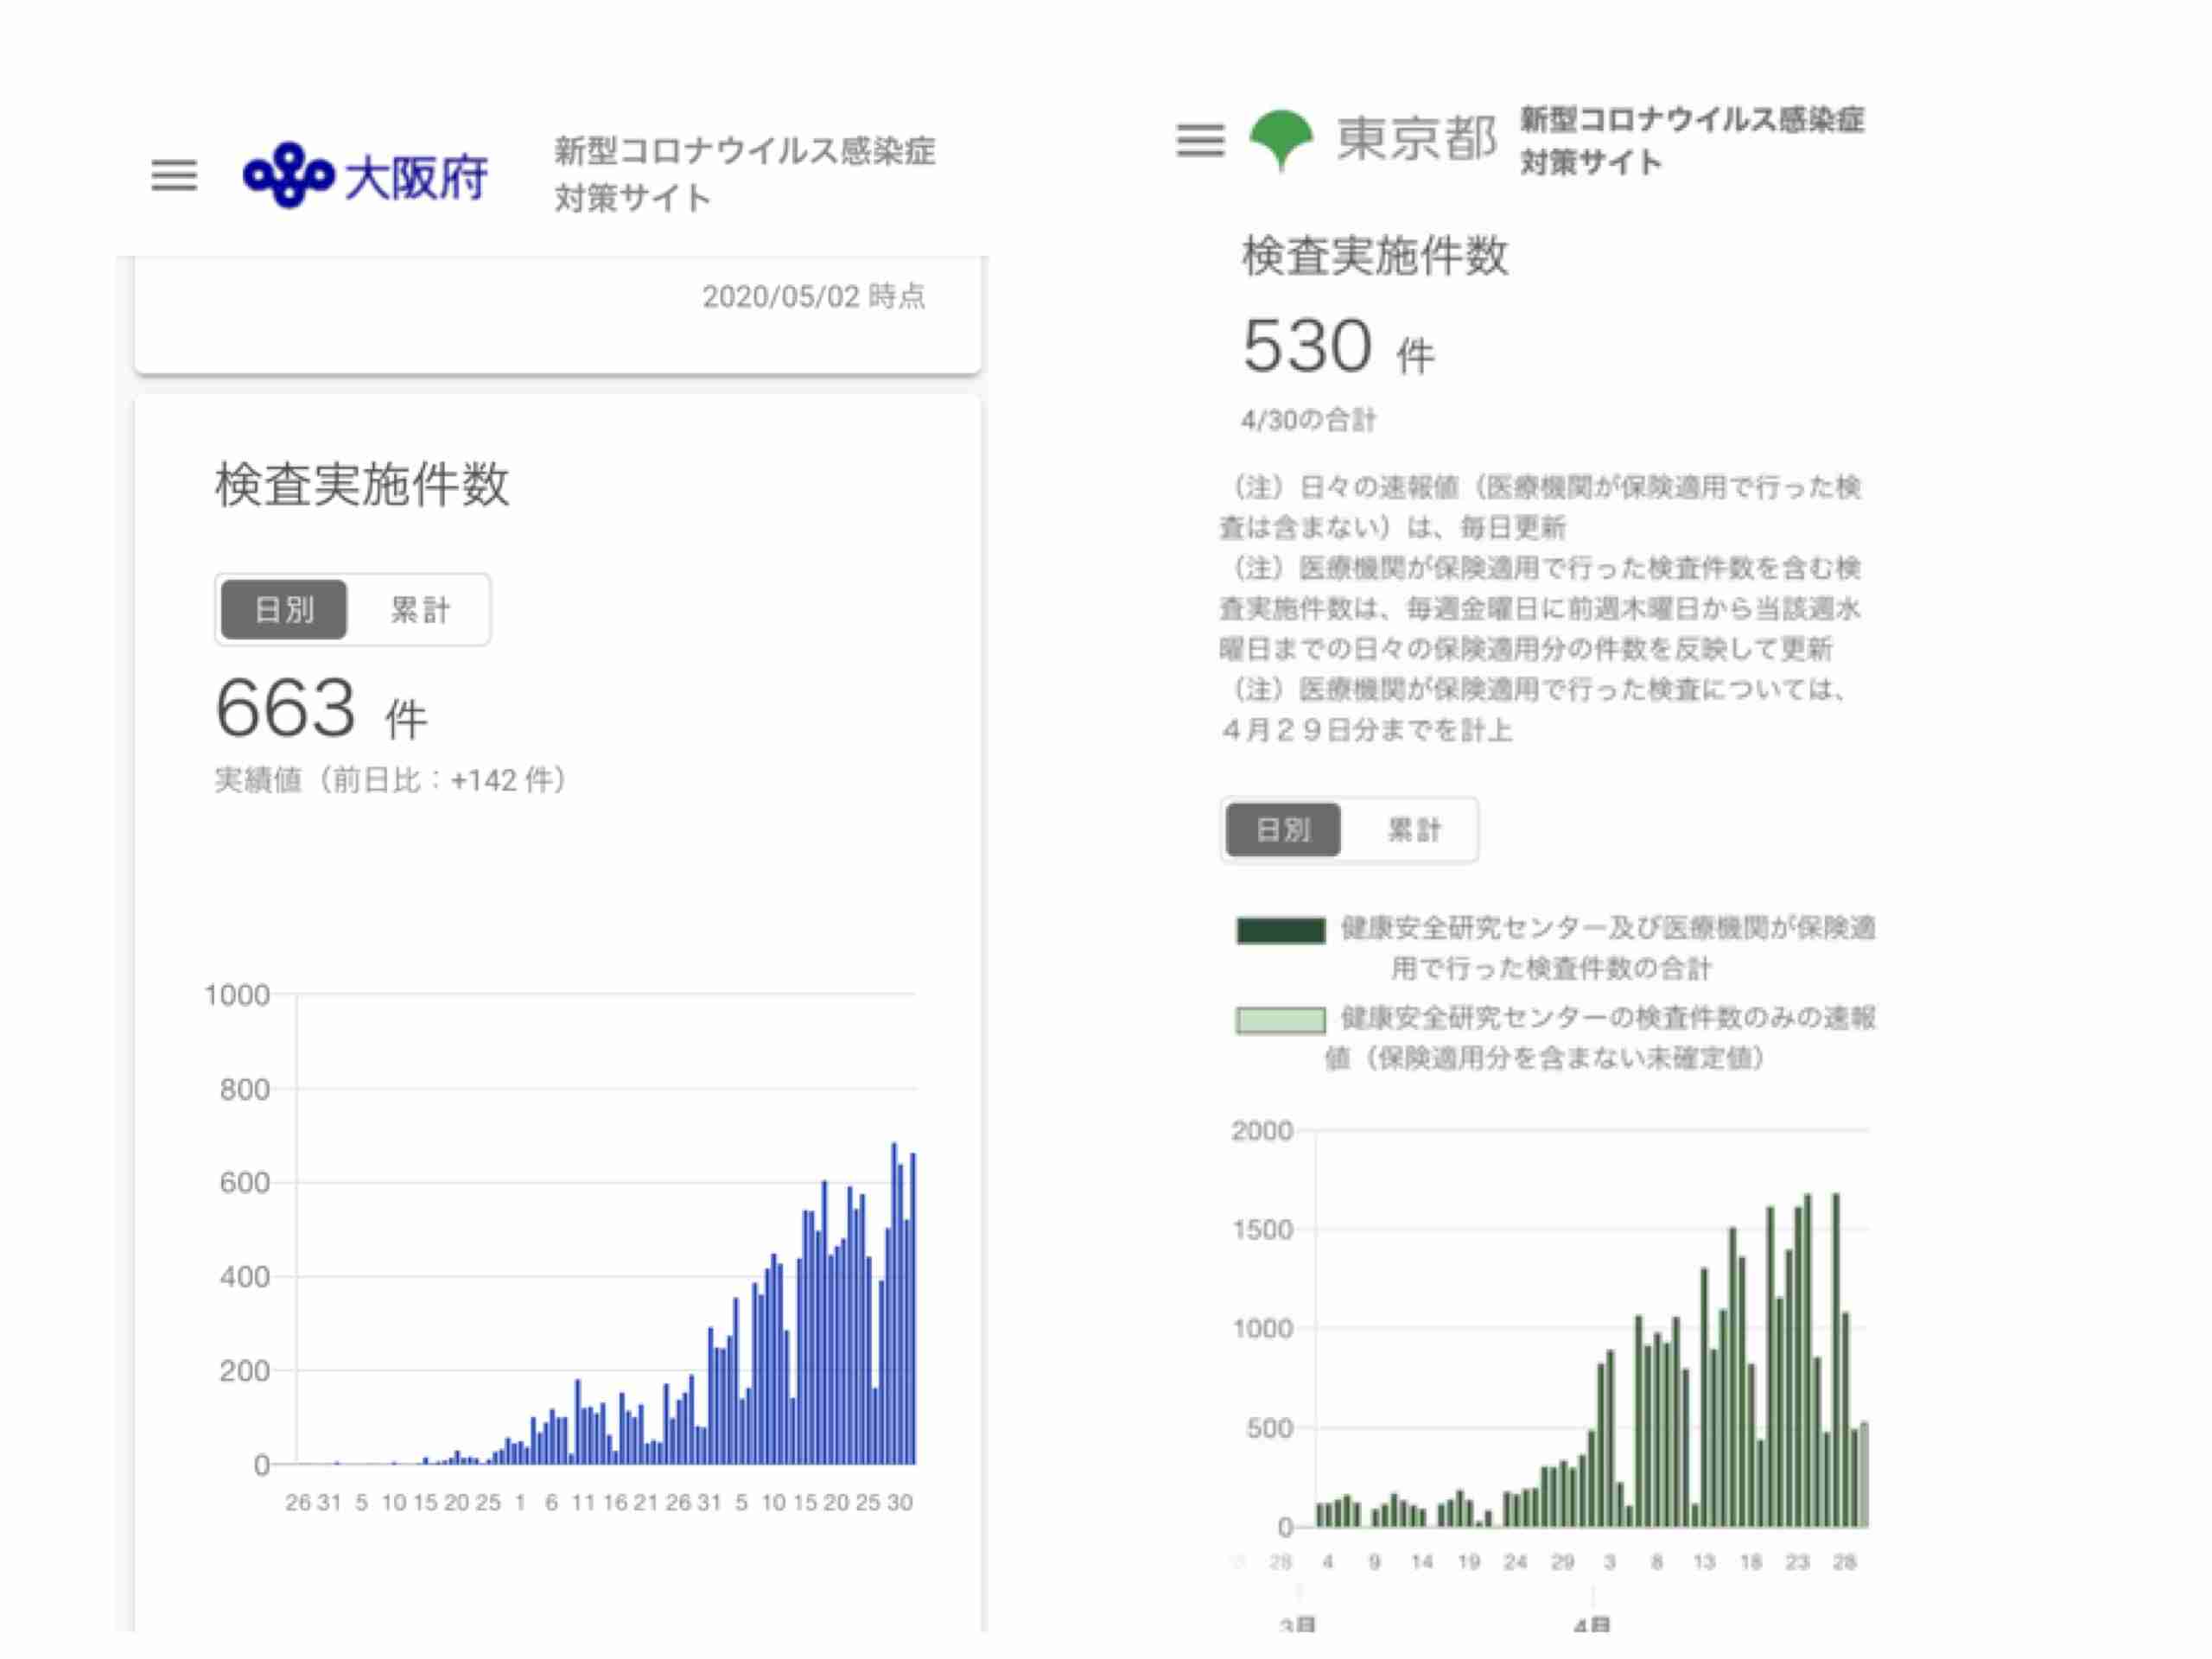Viewport: 2212px width, 1659px height.
Task: Click the green Tokyo ginkgo leaf logo
Action: coord(1281,139)
